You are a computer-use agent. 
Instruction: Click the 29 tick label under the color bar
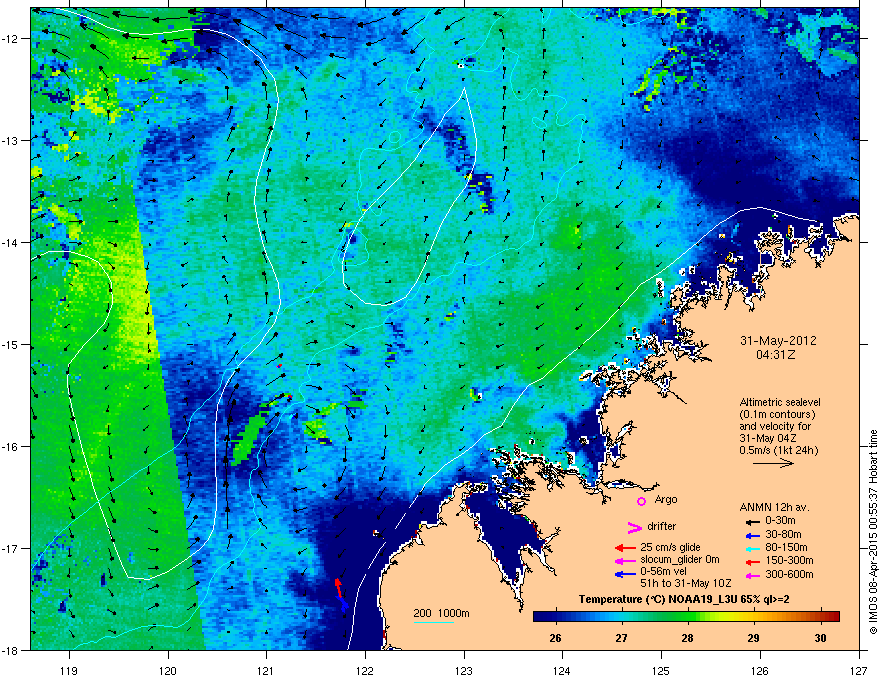pyautogui.click(x=754, y=638)
